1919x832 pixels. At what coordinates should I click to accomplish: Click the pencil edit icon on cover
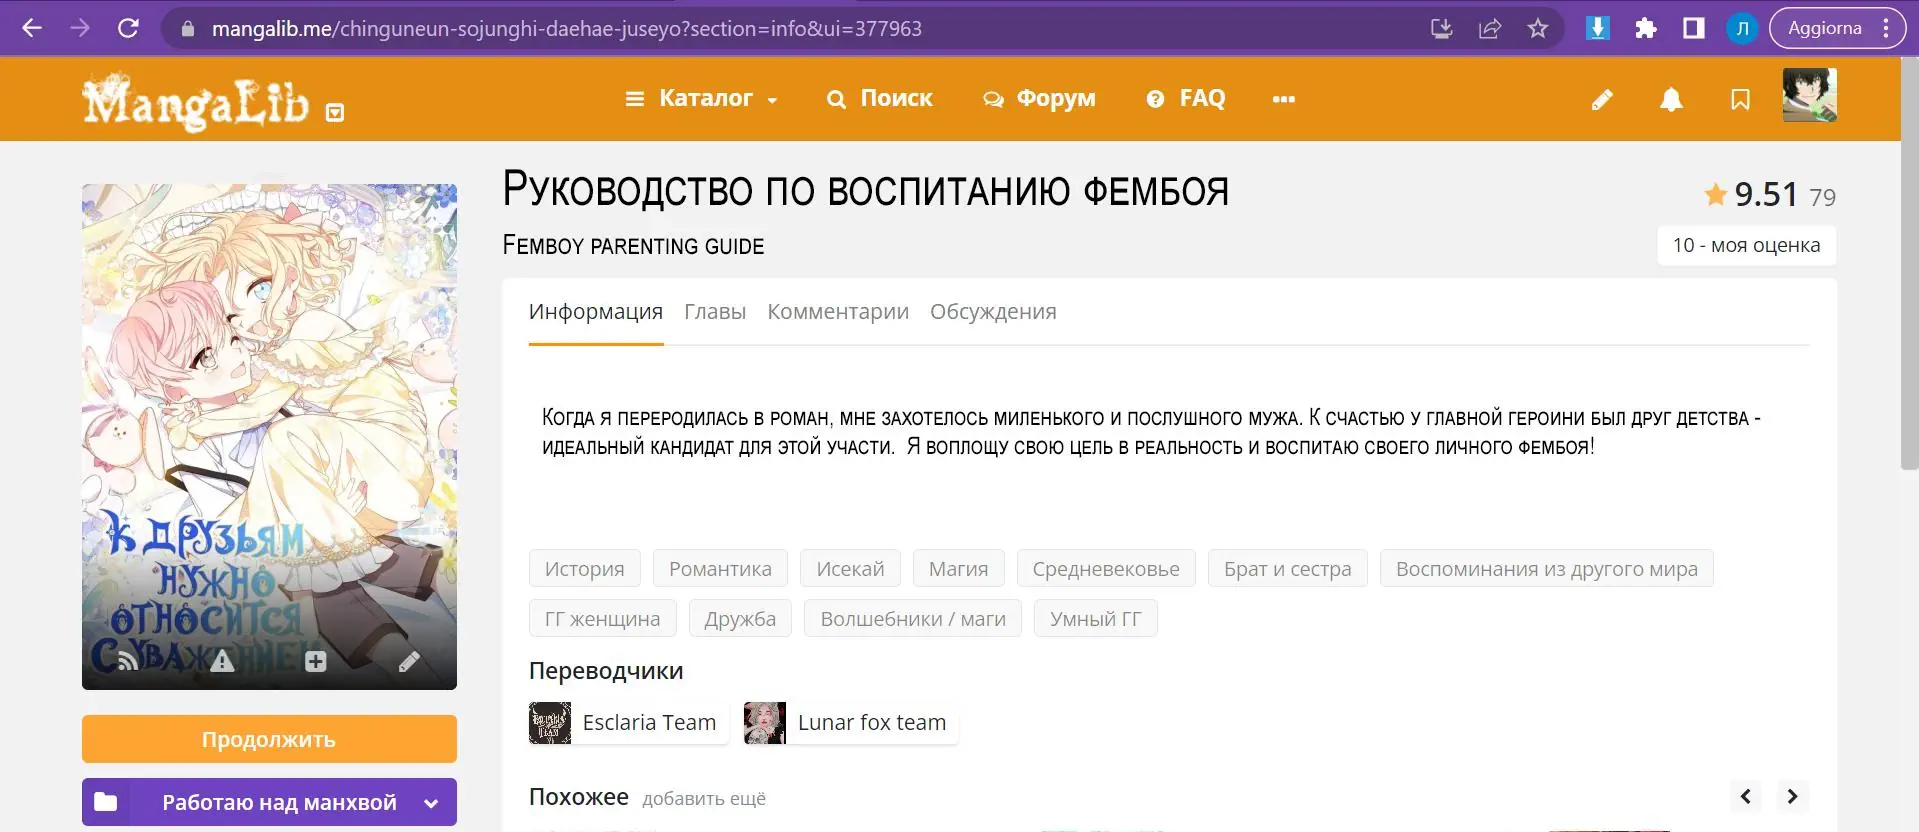tap(409, 661)
